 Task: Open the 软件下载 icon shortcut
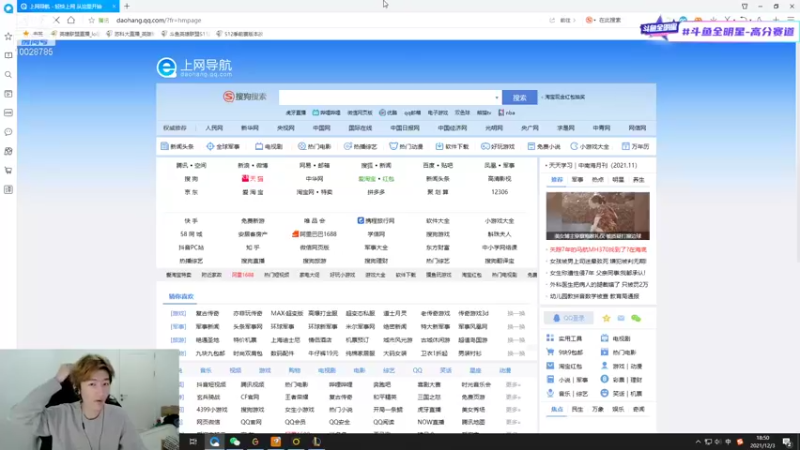(452, 146)
